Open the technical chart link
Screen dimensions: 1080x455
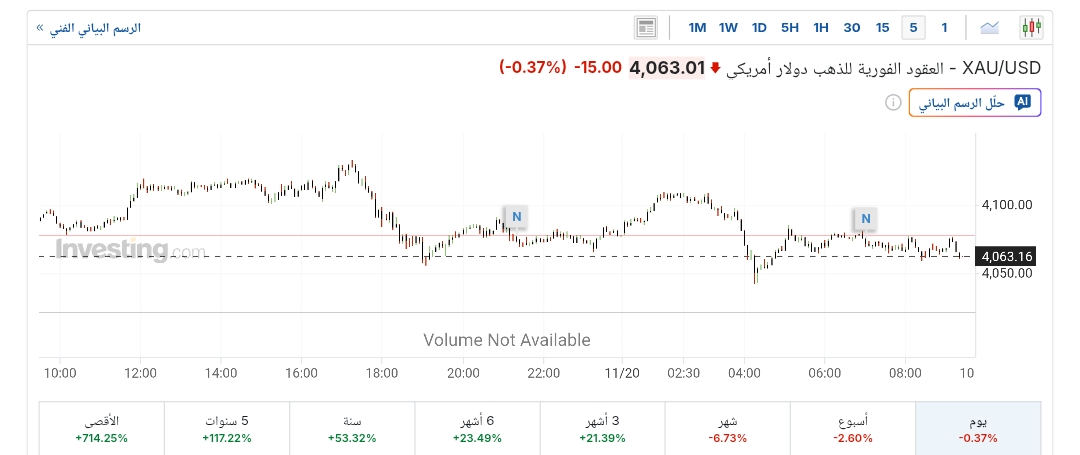pyautogui.click(x=88, y=28)
